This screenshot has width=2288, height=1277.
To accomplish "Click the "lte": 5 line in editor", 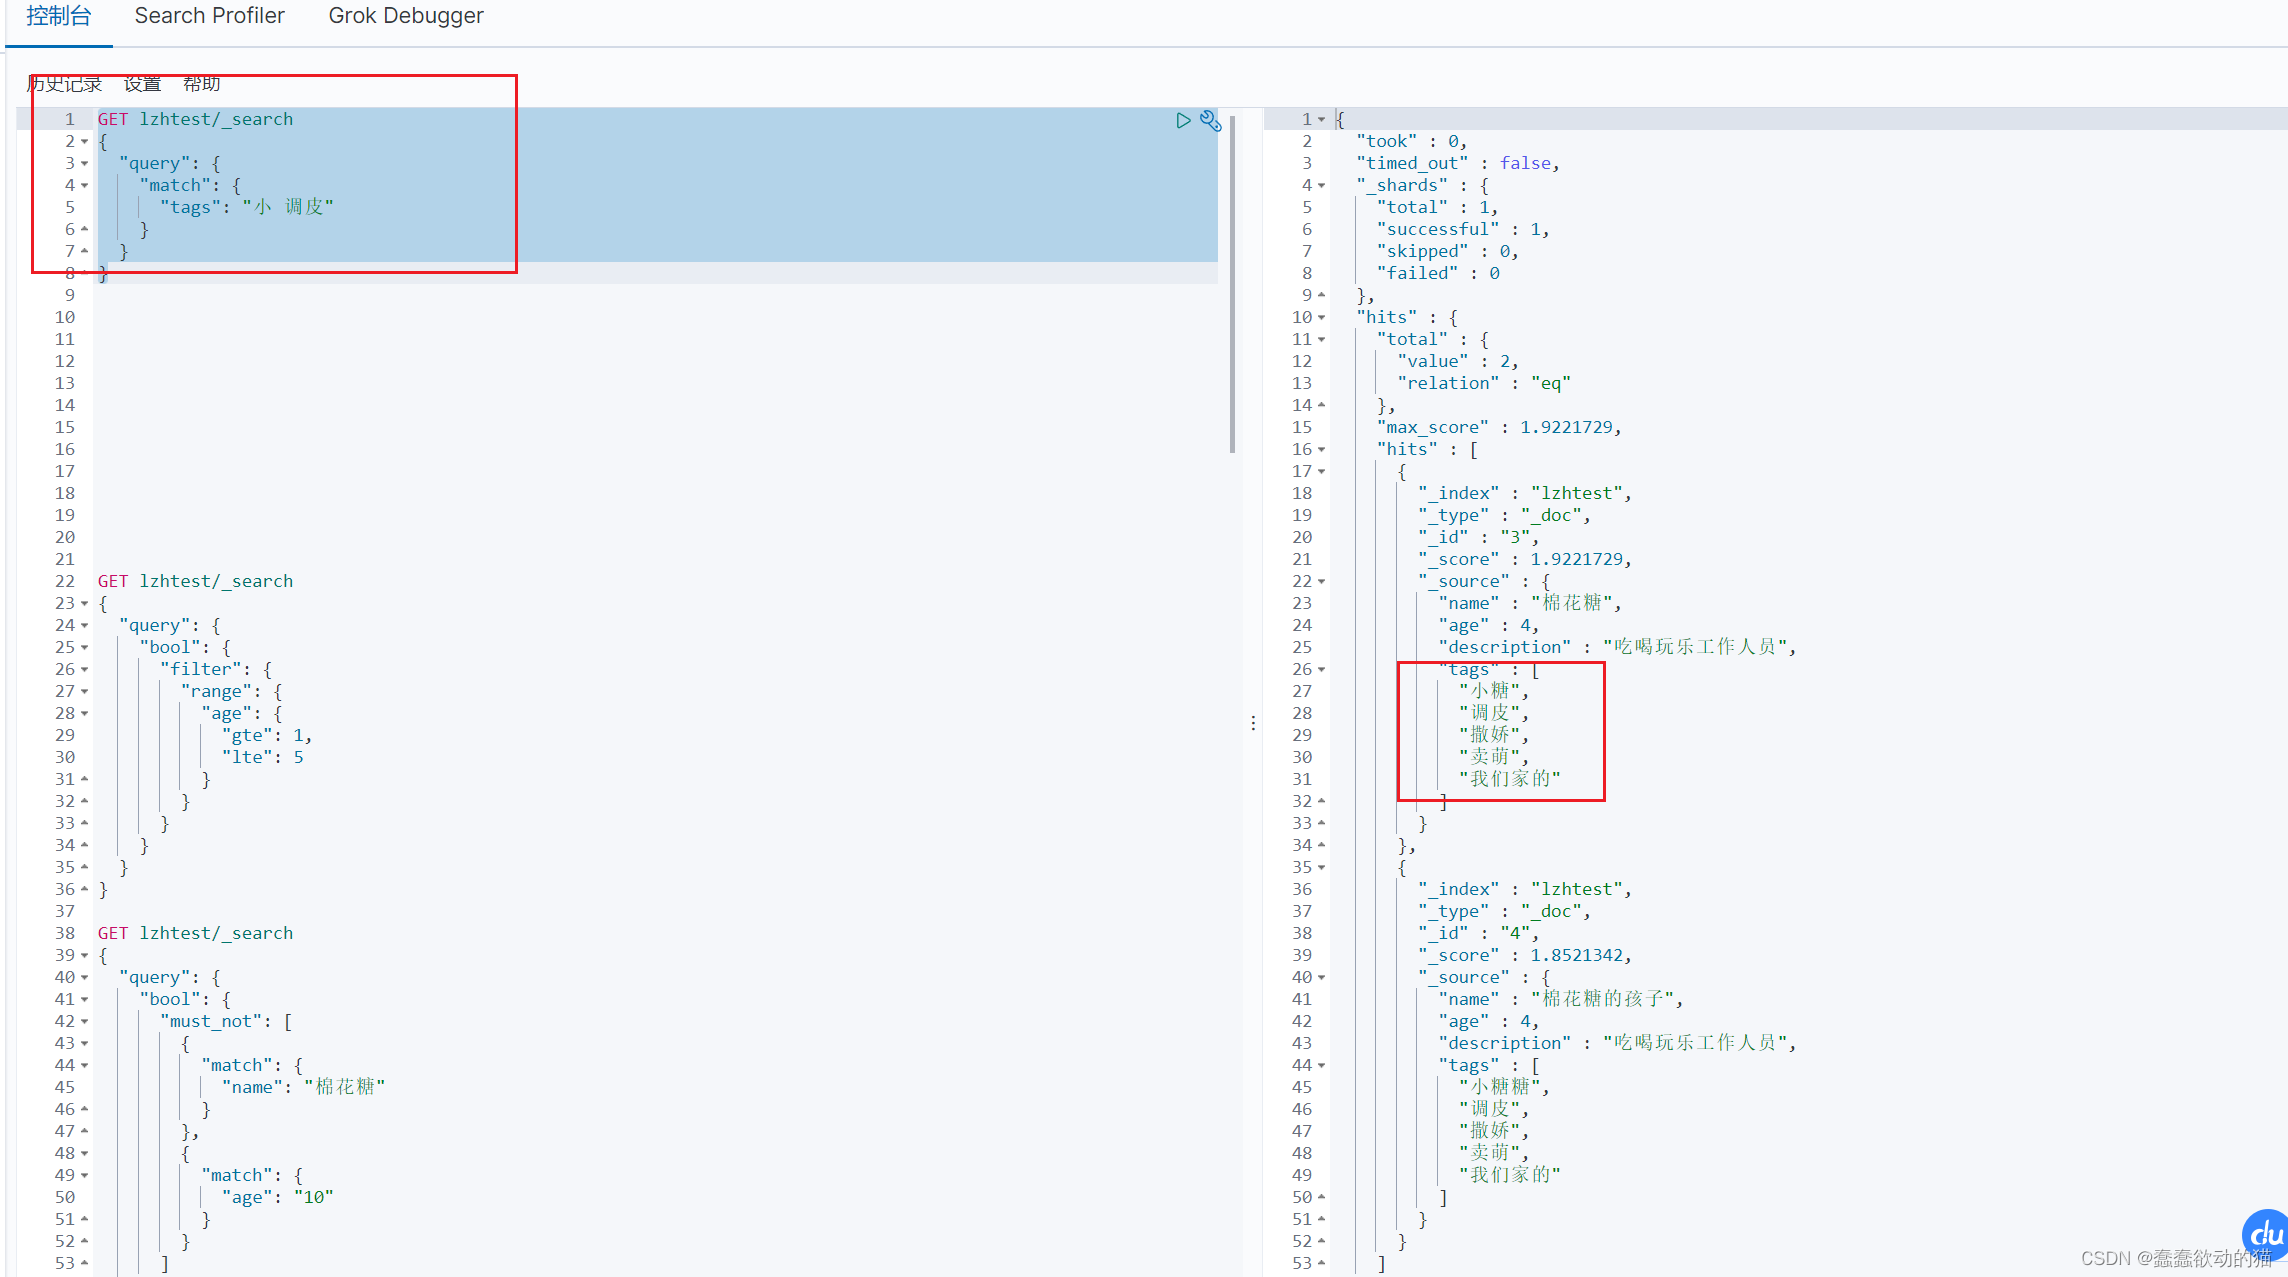I will point(262,757).
